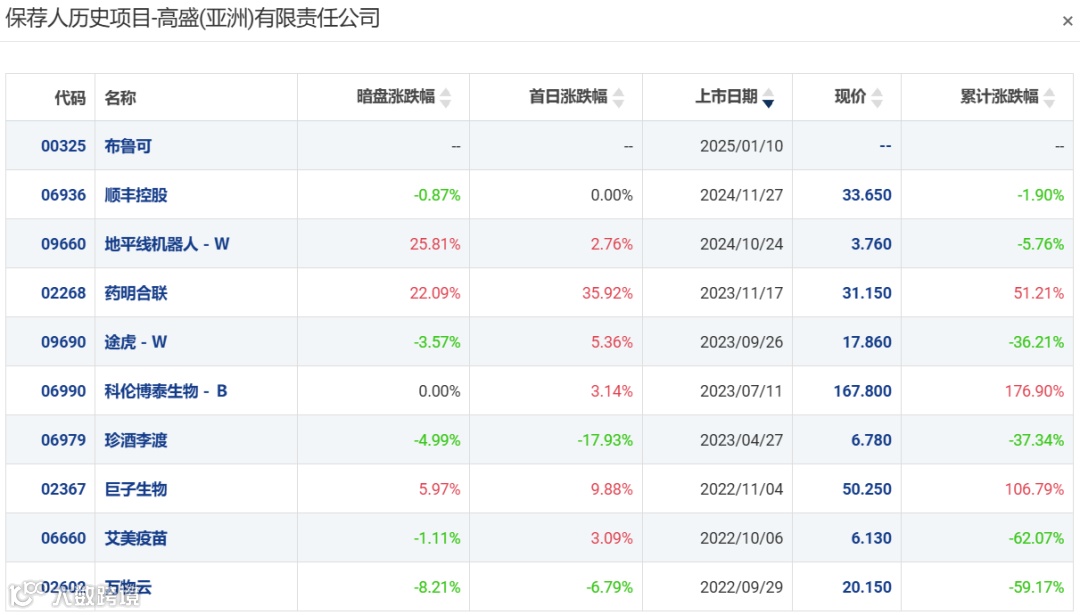Select cumulative change 176.90%
The image size is (1080, 615).
(x=1034, y=390)
